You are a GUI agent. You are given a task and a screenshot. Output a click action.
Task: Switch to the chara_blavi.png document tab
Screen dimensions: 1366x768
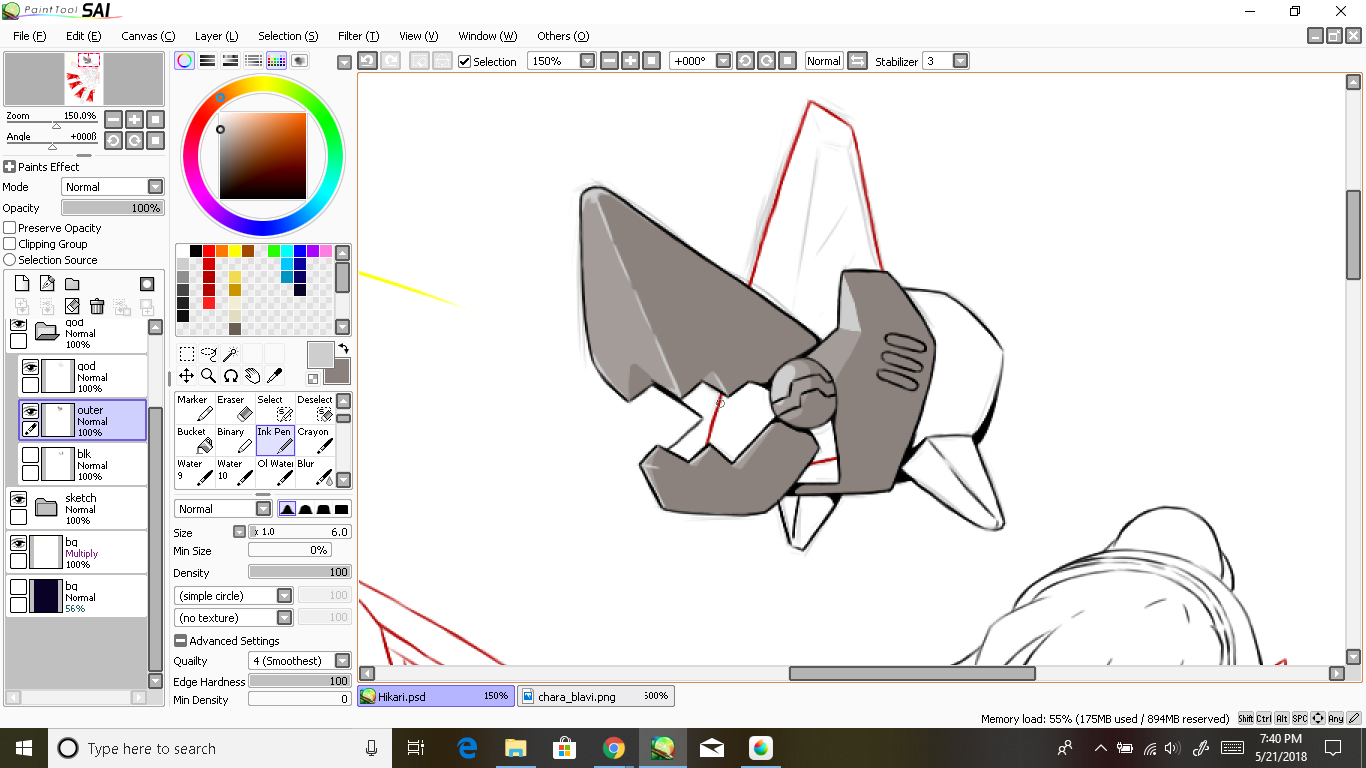point(596,696)
